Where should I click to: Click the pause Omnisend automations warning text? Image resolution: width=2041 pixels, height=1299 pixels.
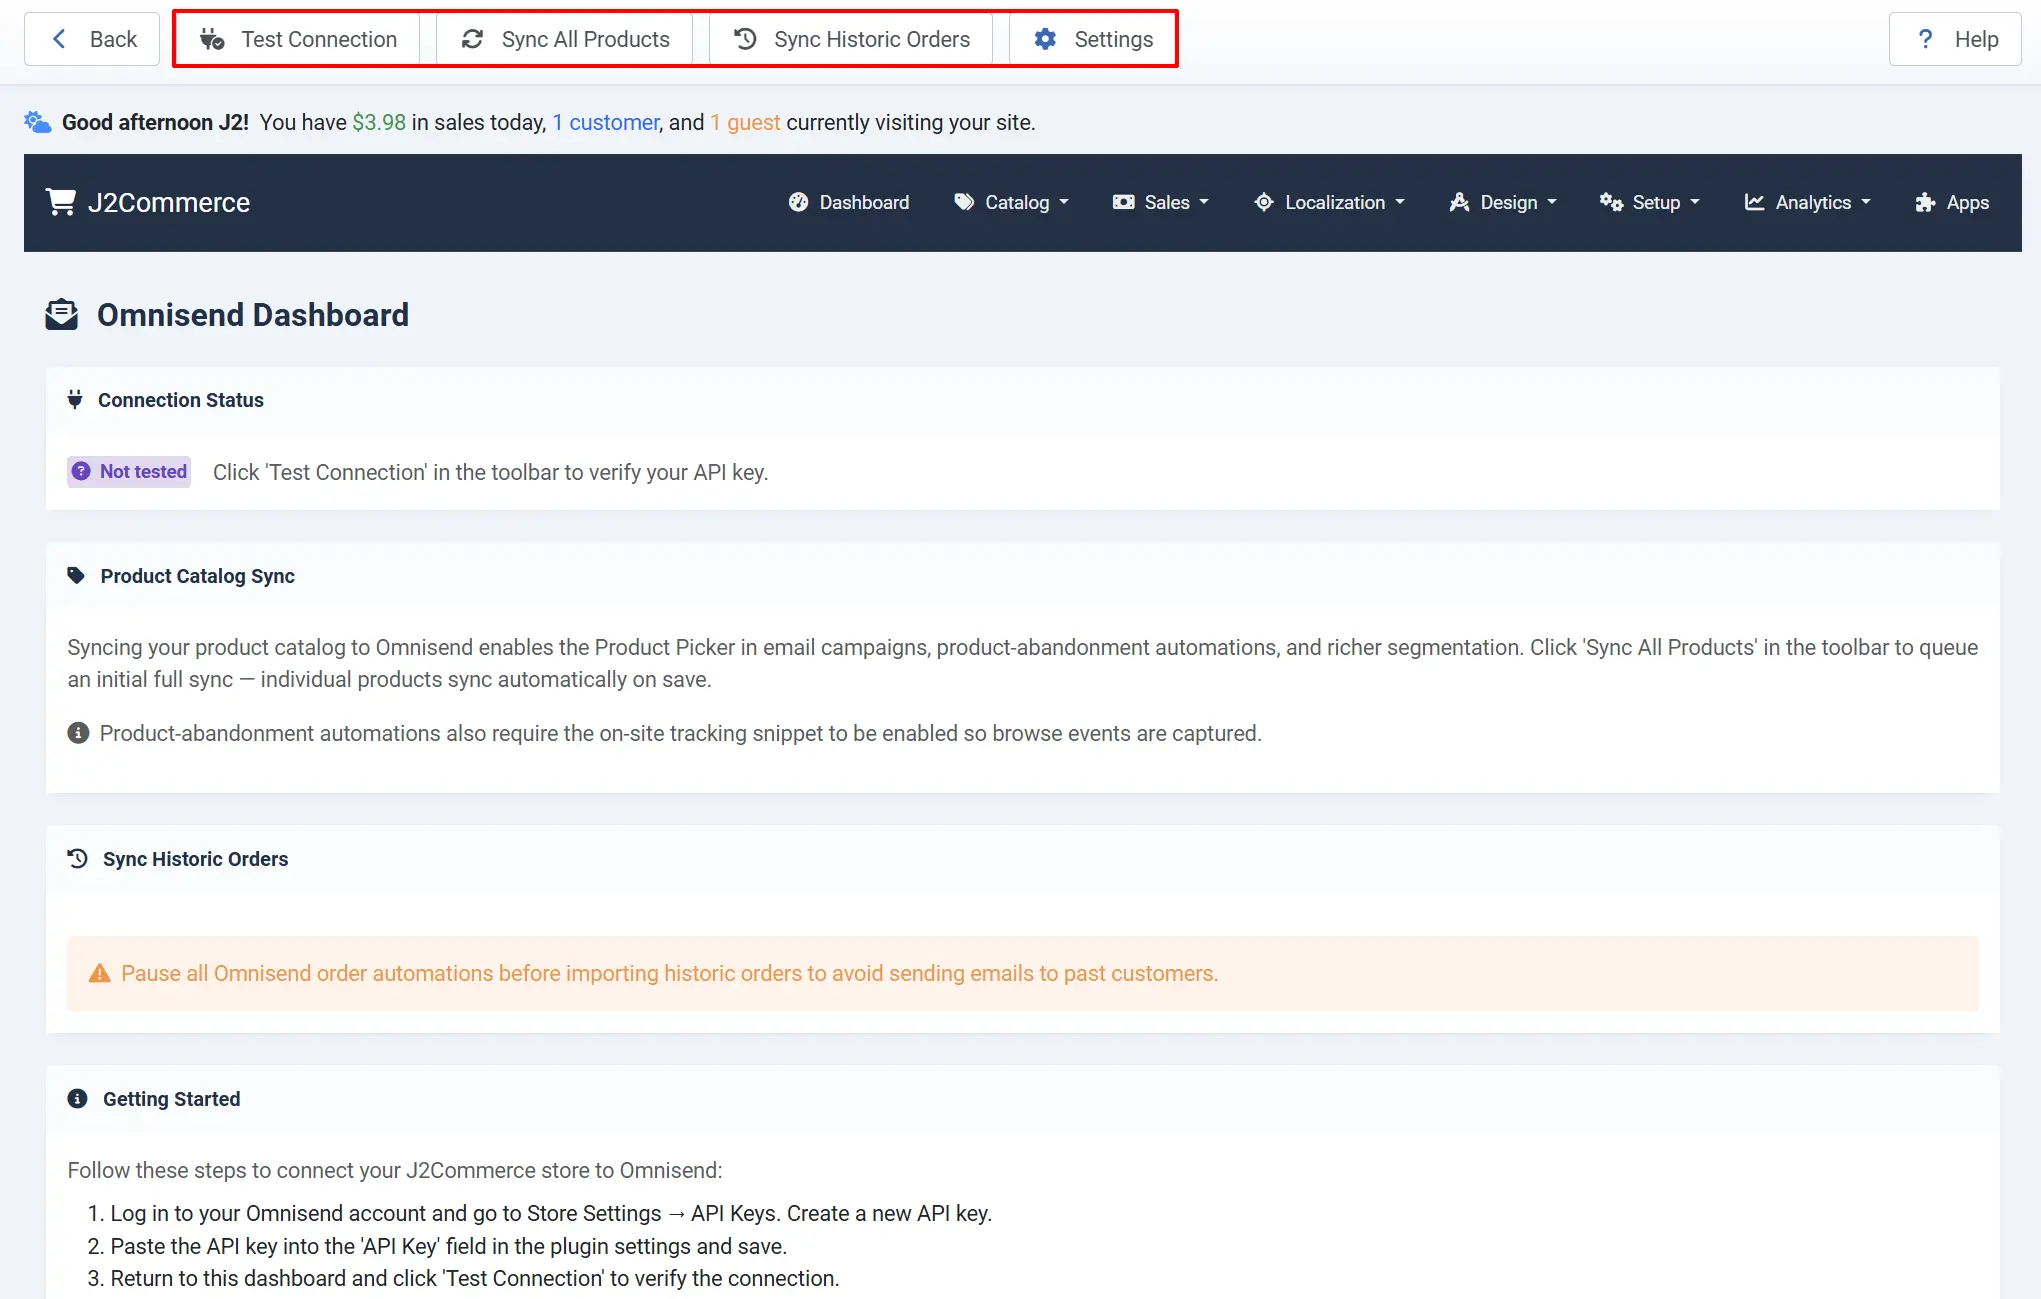(x=670, y=973)
